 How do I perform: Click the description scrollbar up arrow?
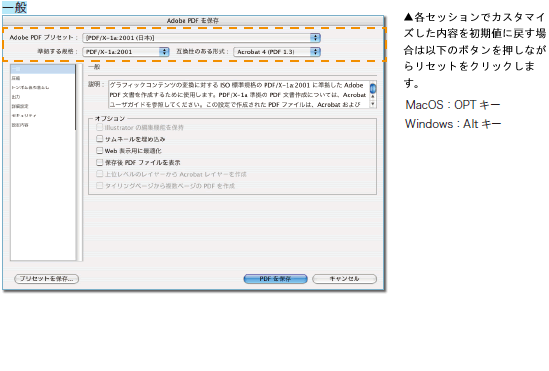(373, 97)
